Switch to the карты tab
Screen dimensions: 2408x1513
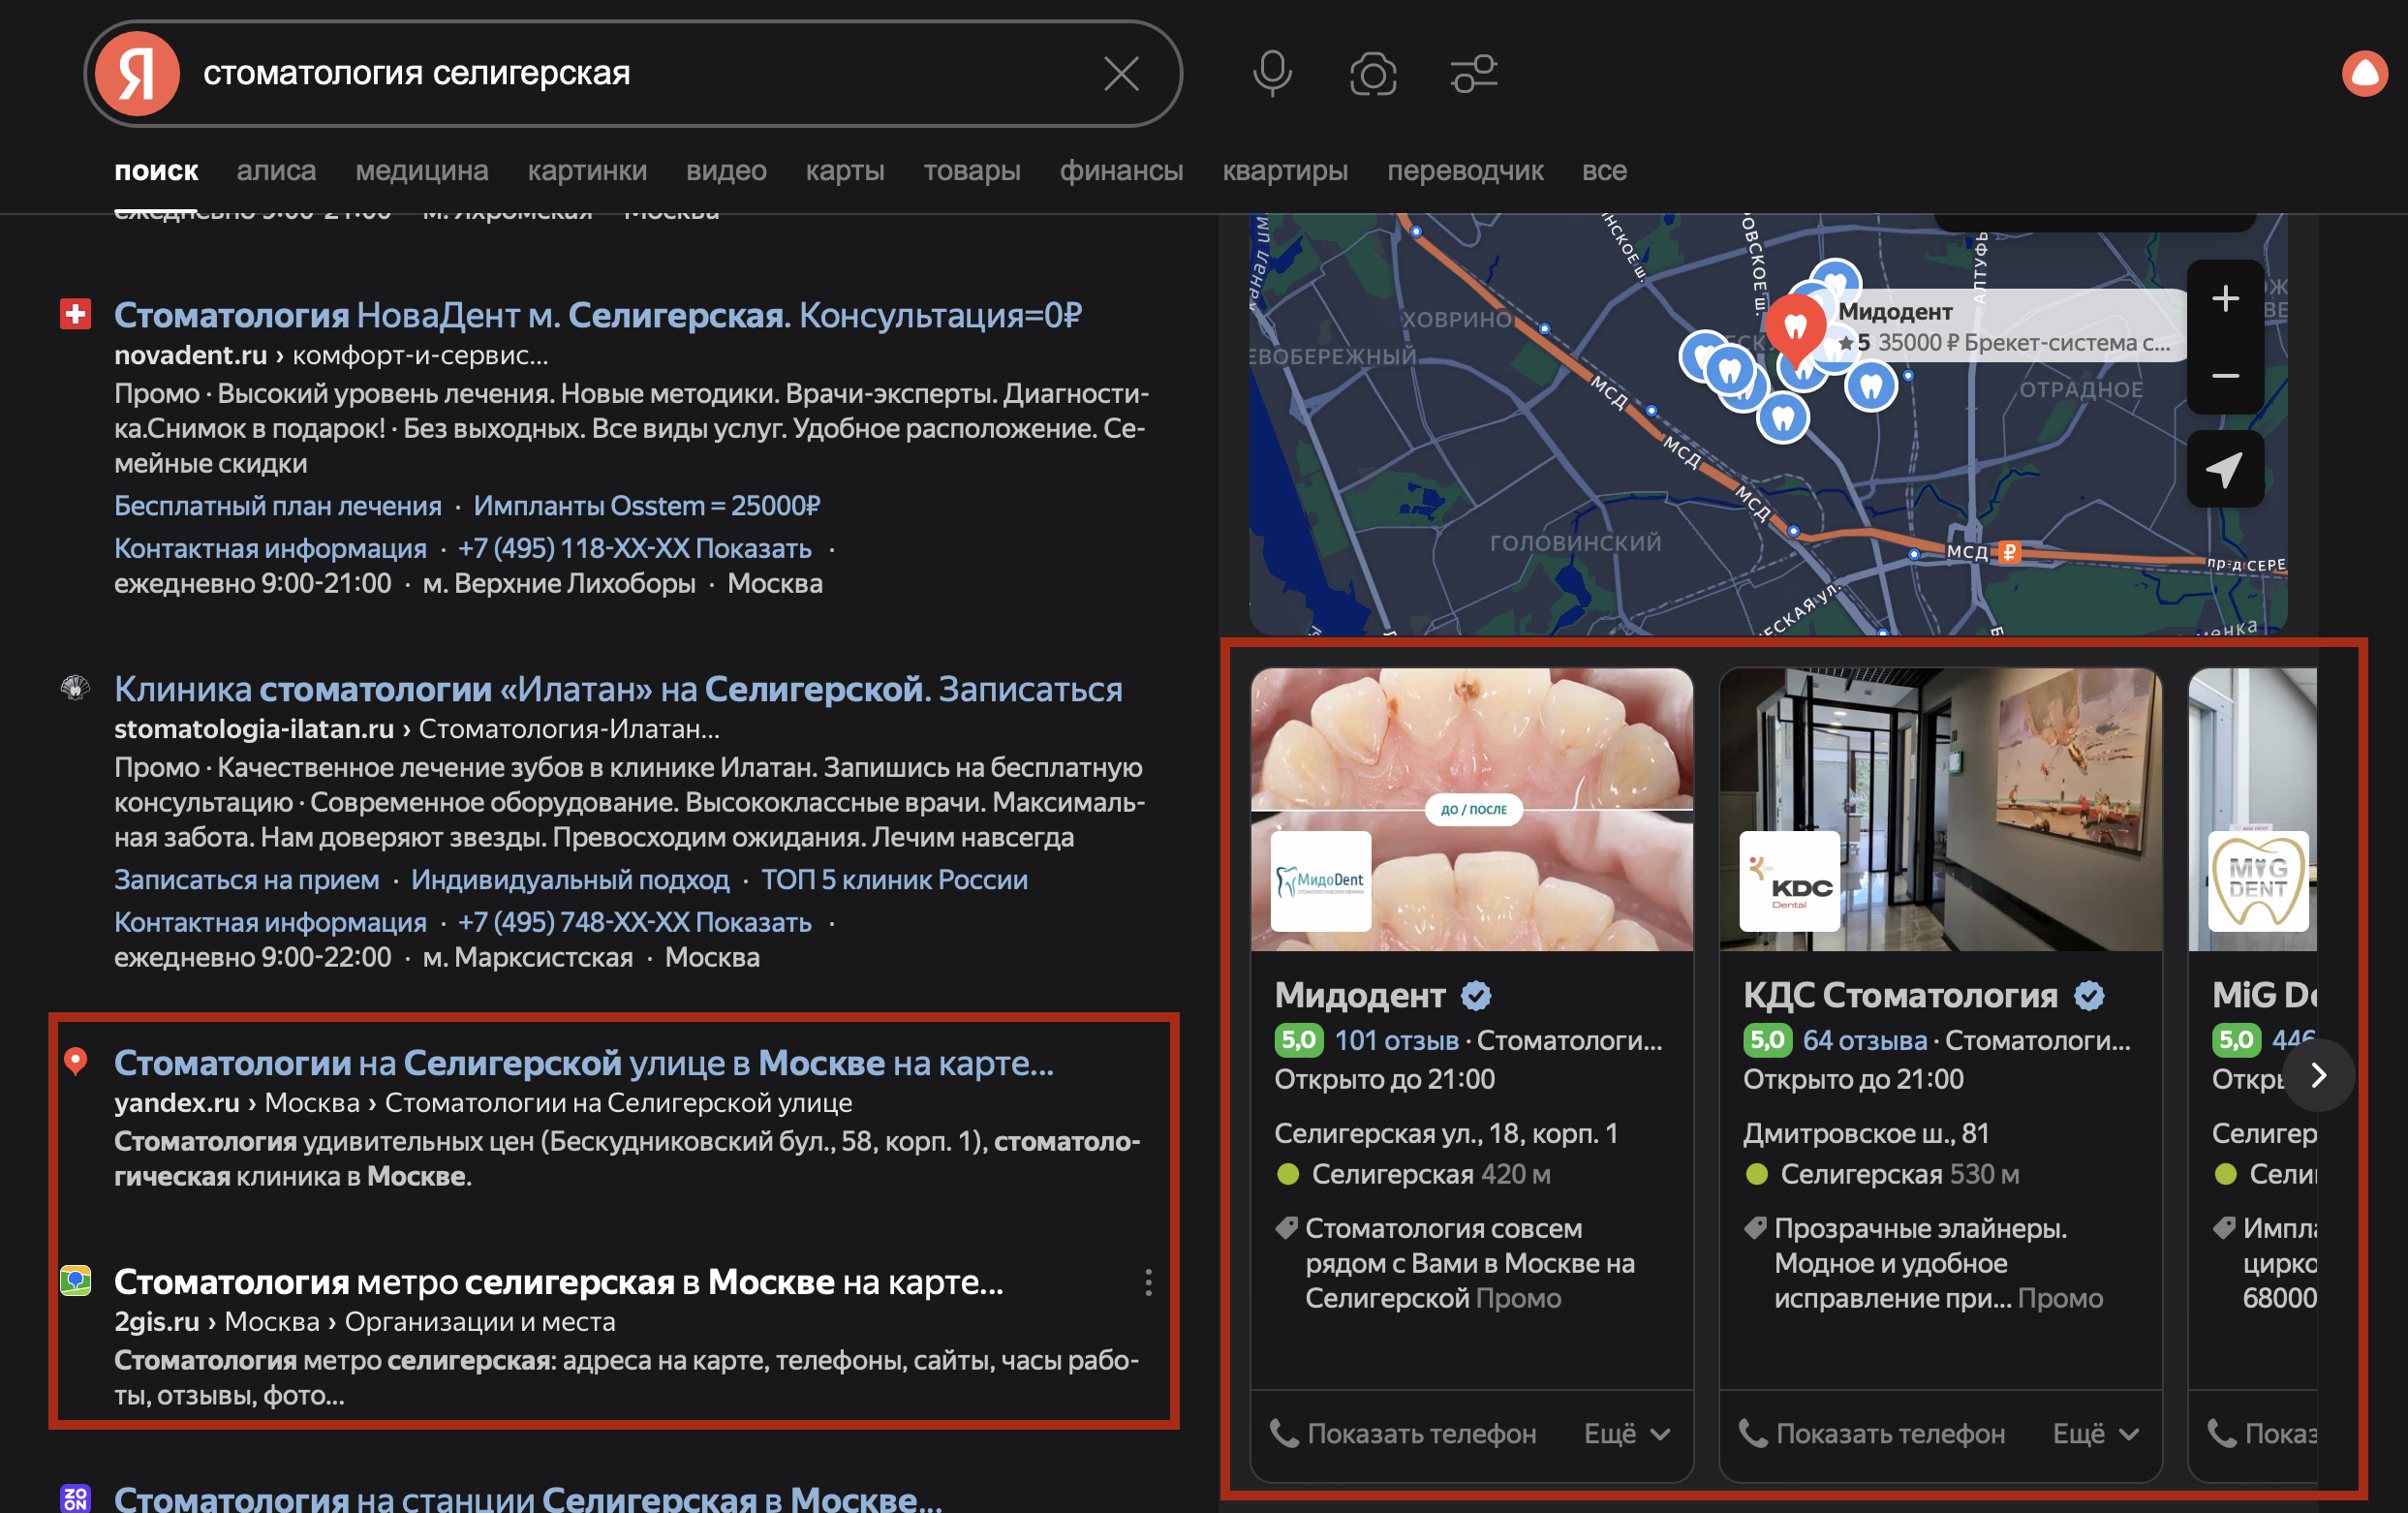(x=844, y=171)
